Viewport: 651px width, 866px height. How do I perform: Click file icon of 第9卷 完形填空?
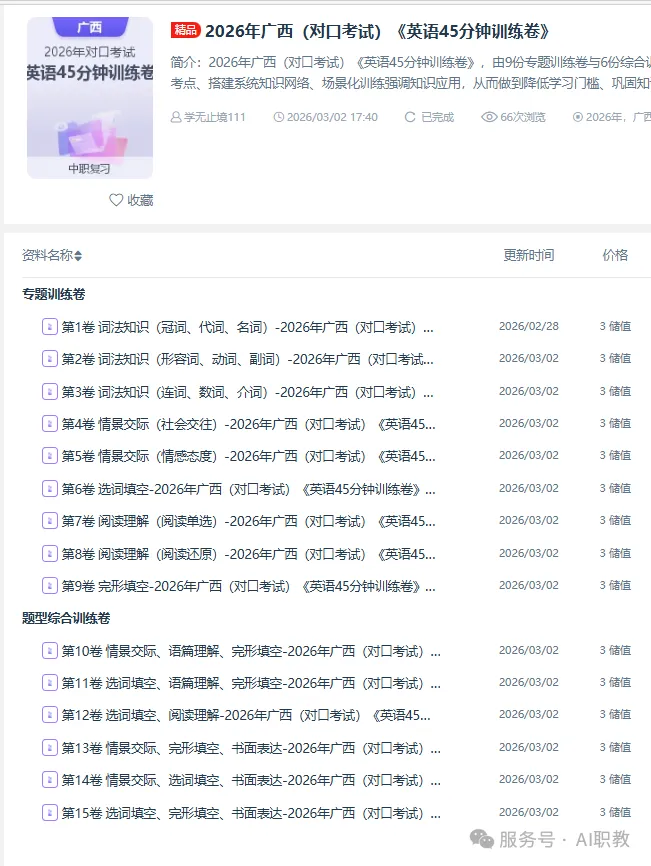point(50,585)
